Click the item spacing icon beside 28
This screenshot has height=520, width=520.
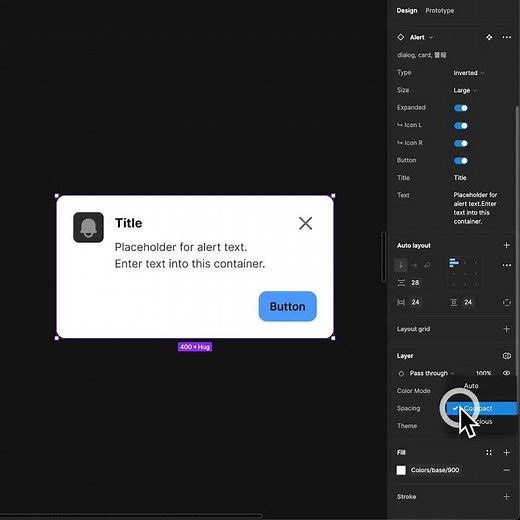pos(401,283)
